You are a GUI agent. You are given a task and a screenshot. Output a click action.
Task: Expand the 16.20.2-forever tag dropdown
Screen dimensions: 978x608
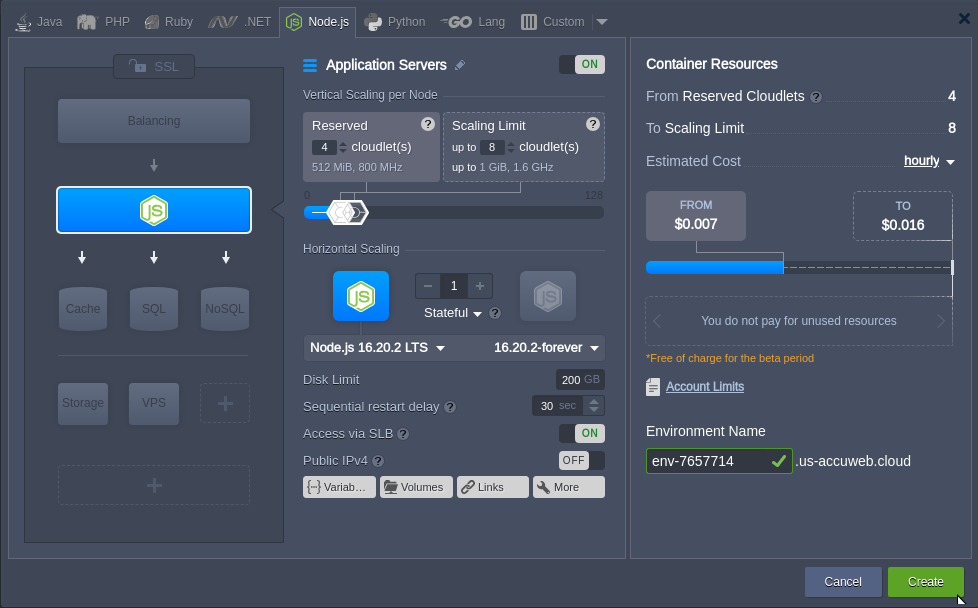tap(546, 348)
